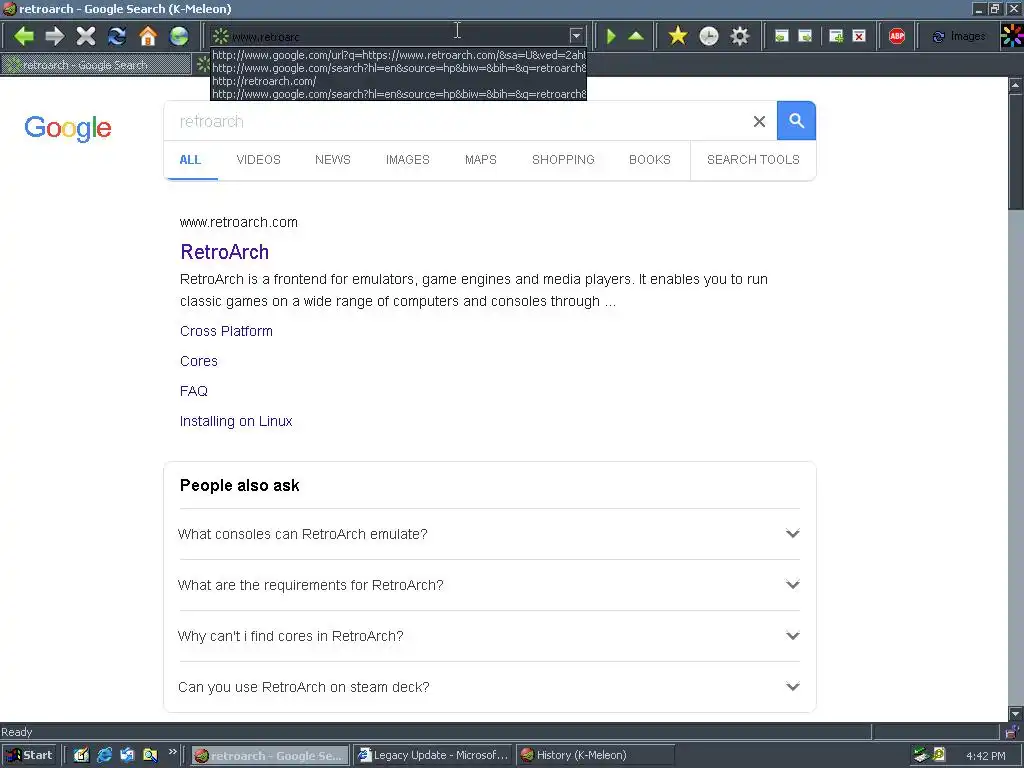Switch to the VIDEOS tab
This screenshot has height=768, width=1024.
(259, 160)
